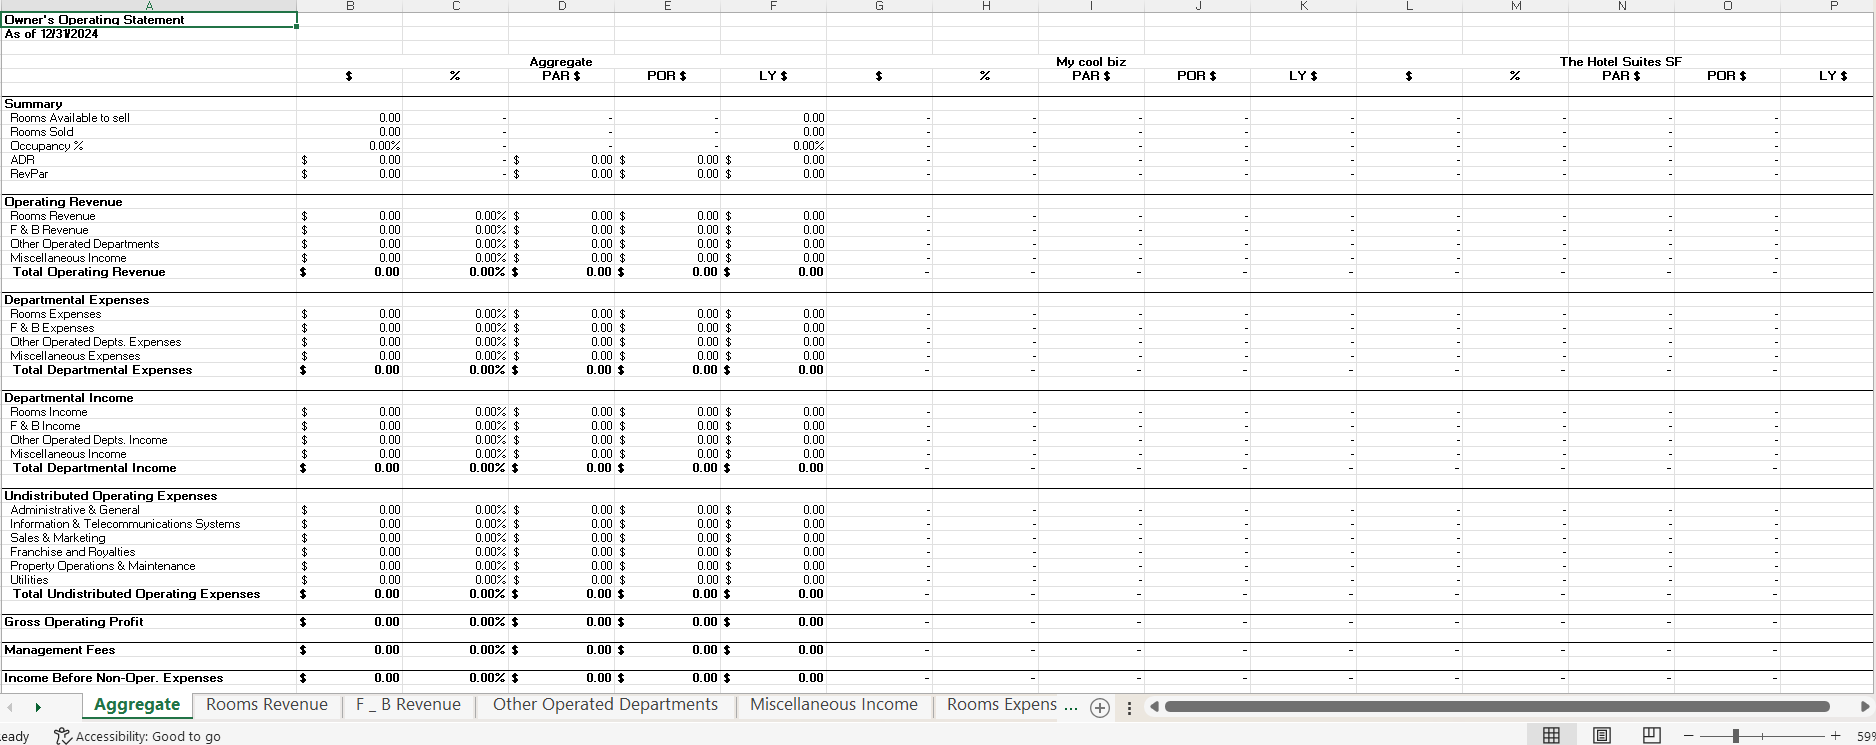Click the As of 12/31/2024 cell
The width and height of the screenshot is (1876, 745).
point(149,34)
